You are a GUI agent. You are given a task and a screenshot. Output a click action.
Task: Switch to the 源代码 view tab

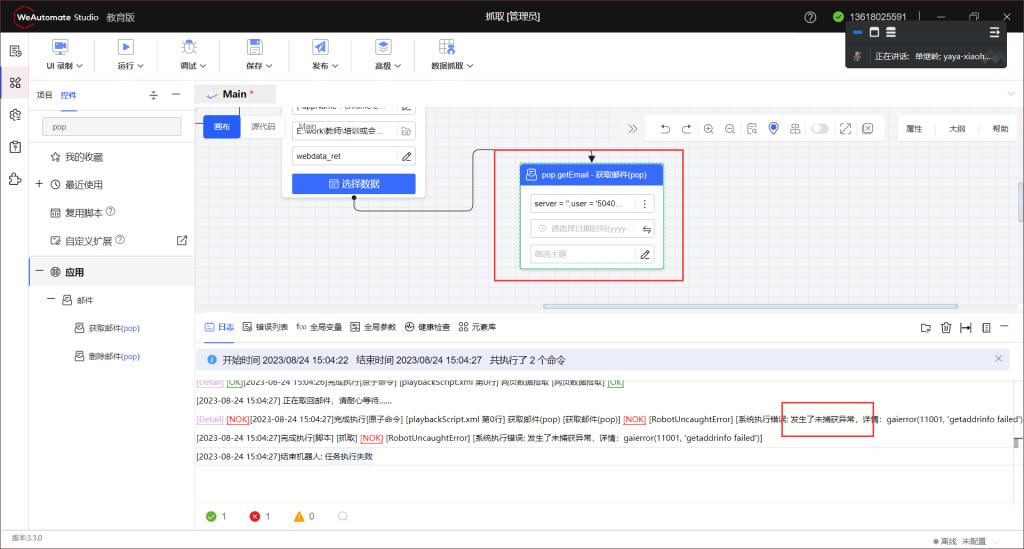point(263,126)
